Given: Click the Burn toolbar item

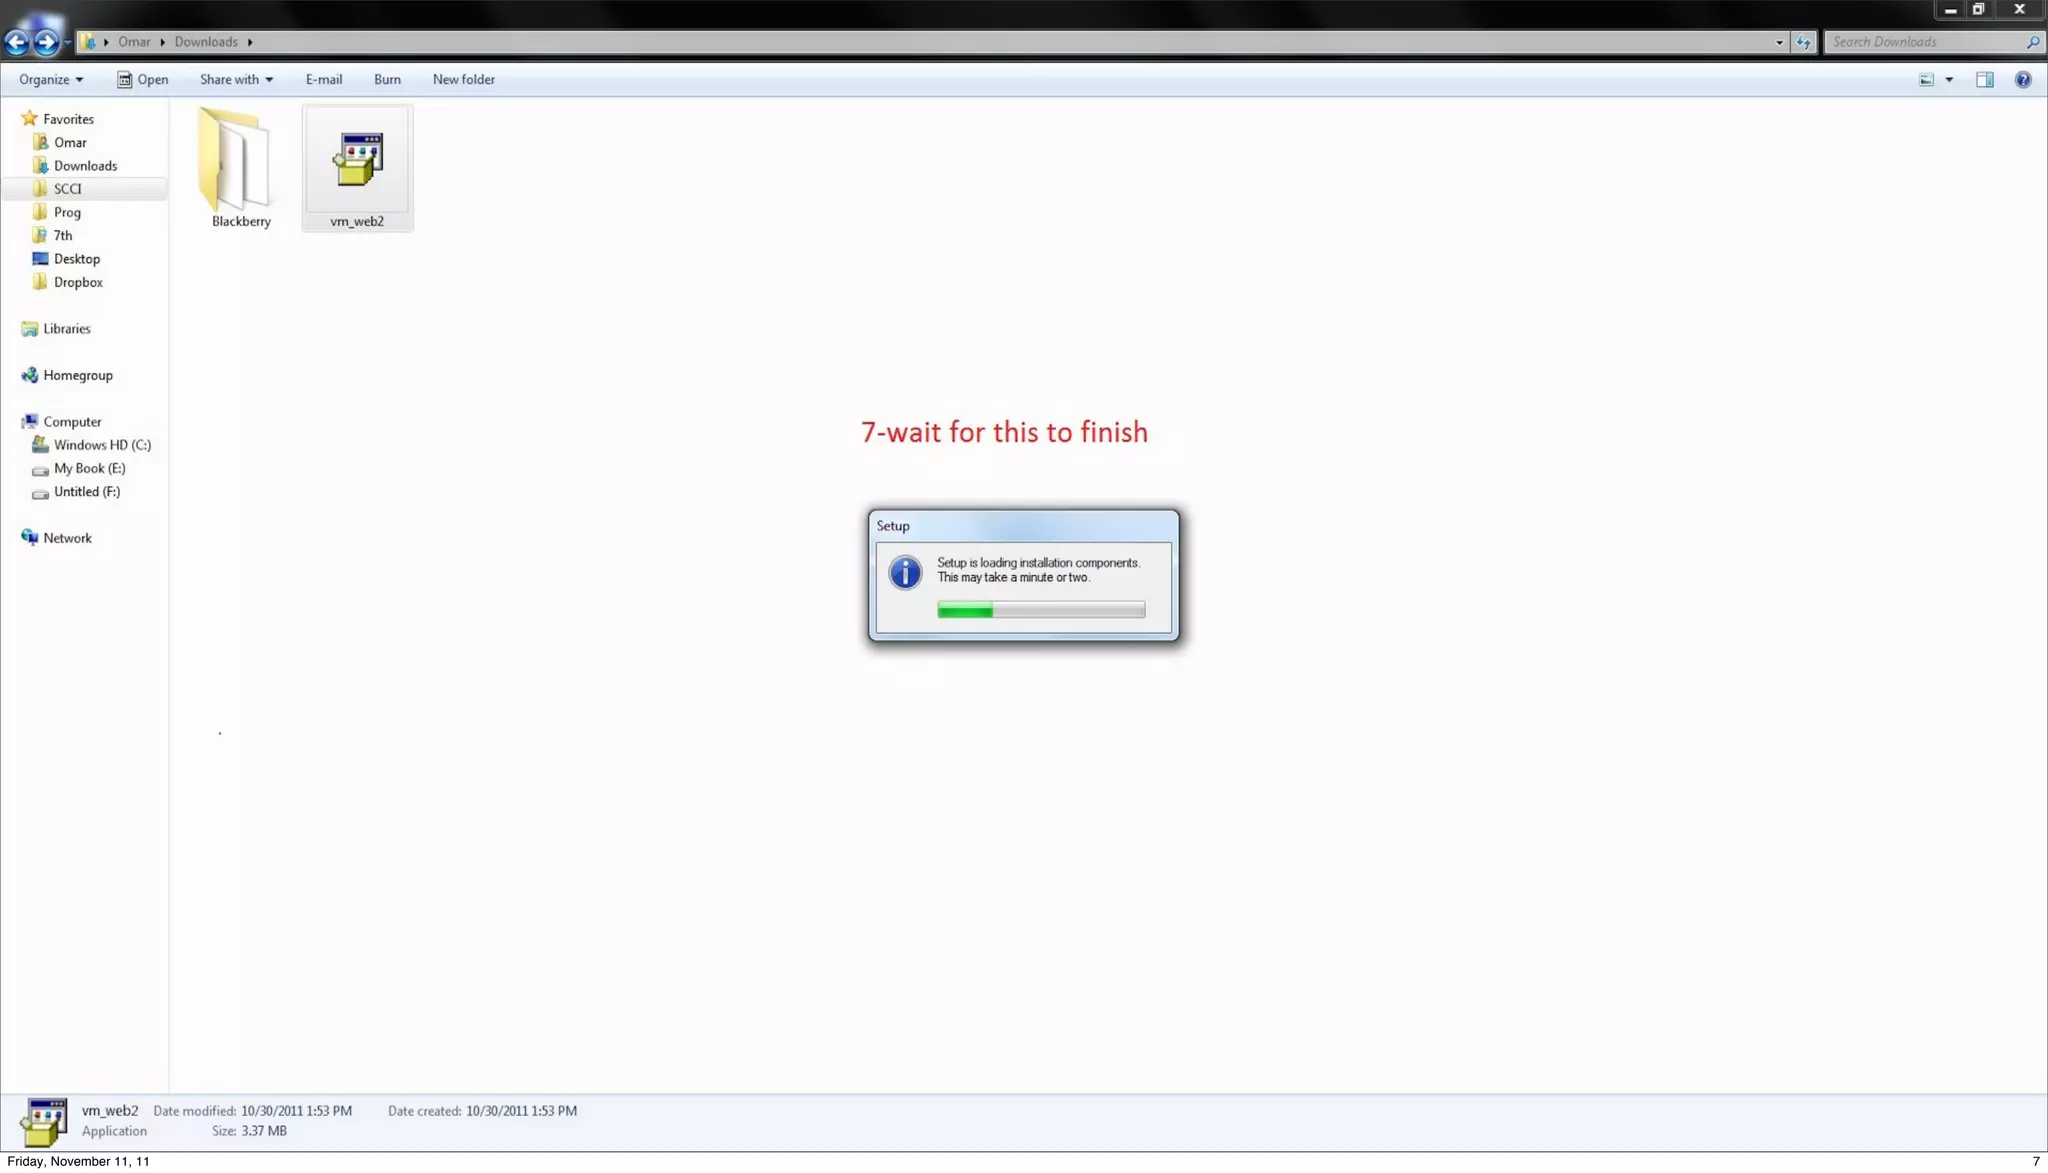Looking at the screenshot, I should (x=387, y=80).
